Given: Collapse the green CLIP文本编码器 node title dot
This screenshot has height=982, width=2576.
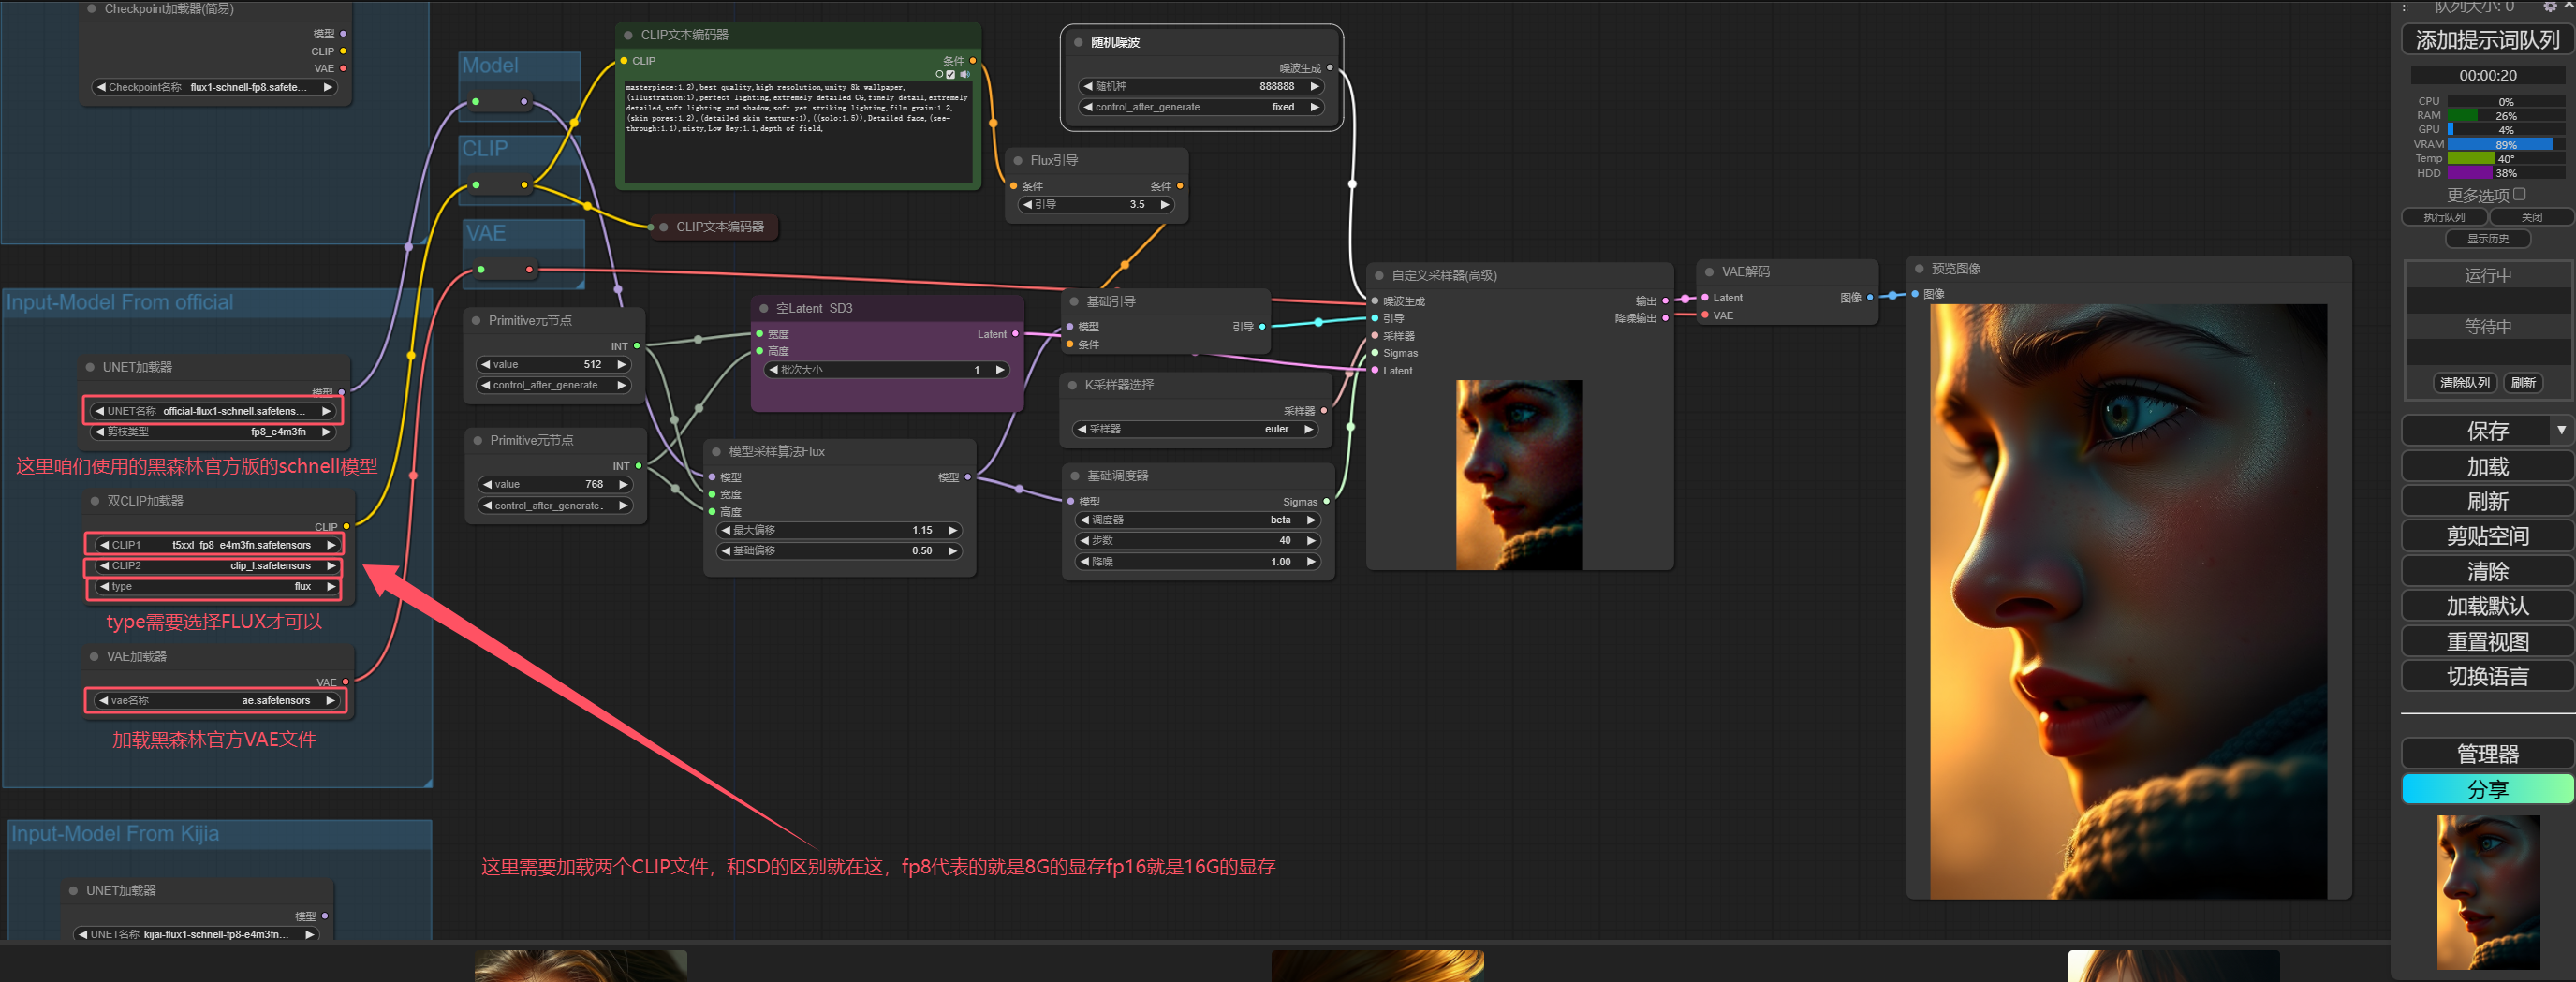Looking at the screenshot, I should (x=628, y=35).
